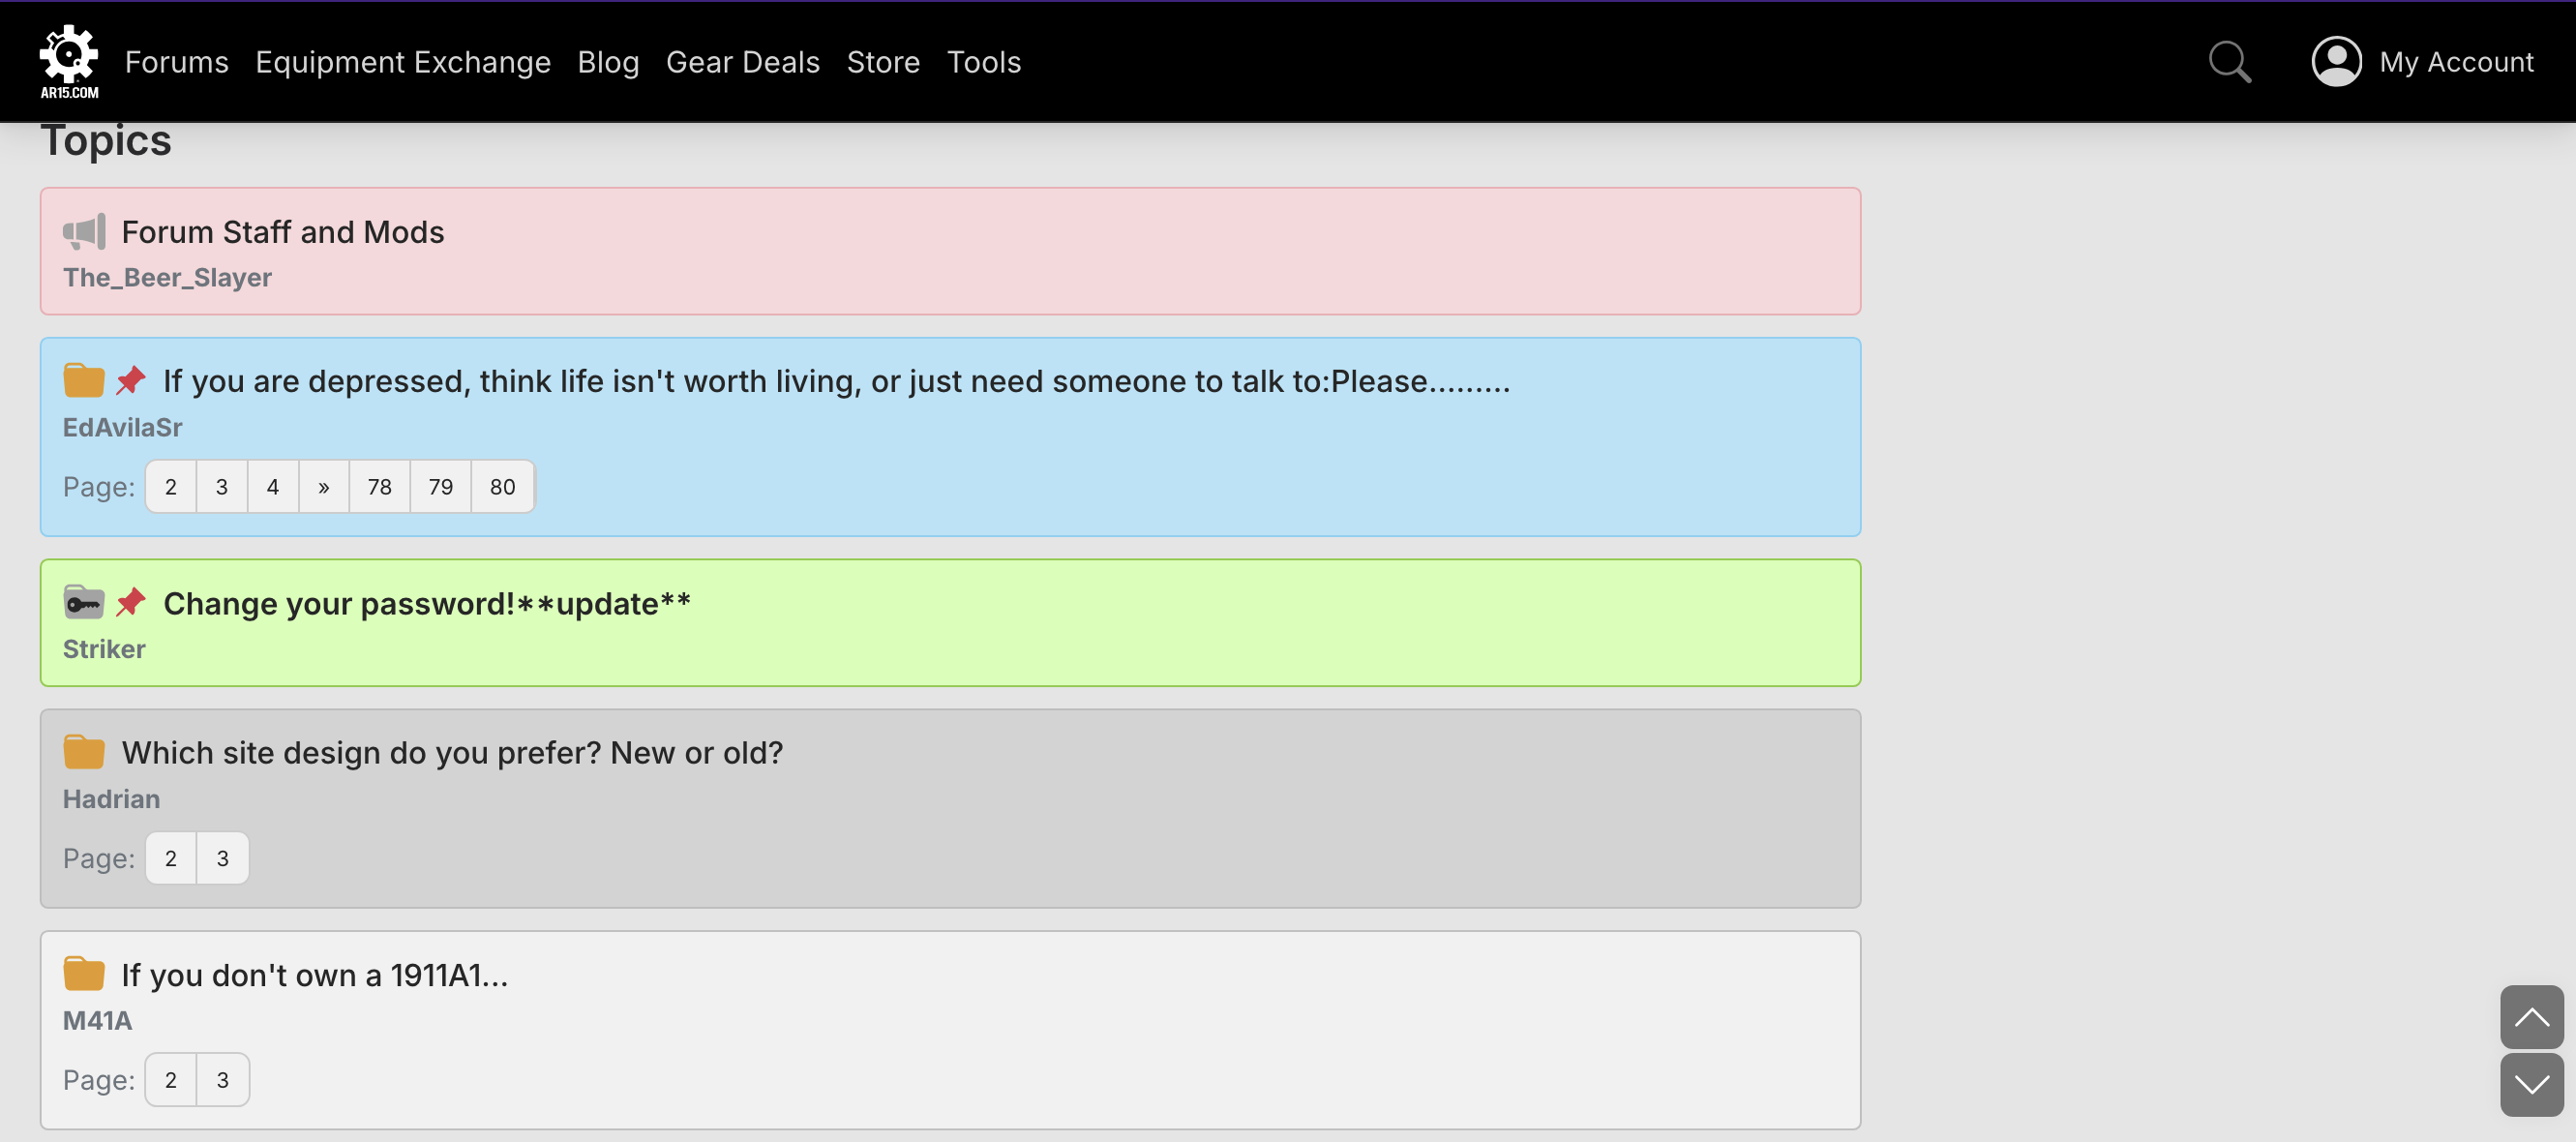This screenshot has width=2576, height=1142.
Task: Click the locked key folder icon
Action: click(x=84, y=603)
